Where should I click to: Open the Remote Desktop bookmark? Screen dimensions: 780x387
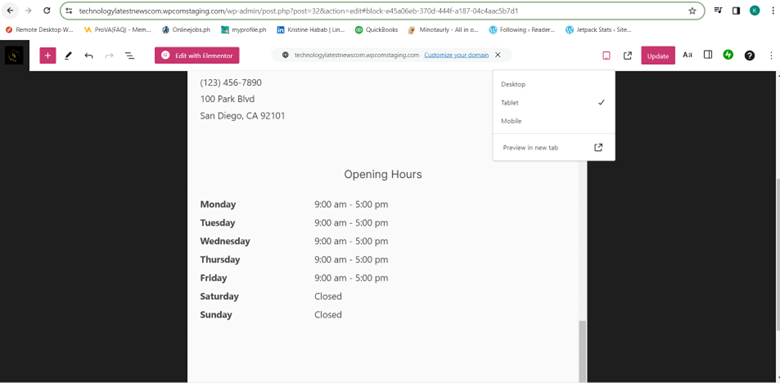39,30
